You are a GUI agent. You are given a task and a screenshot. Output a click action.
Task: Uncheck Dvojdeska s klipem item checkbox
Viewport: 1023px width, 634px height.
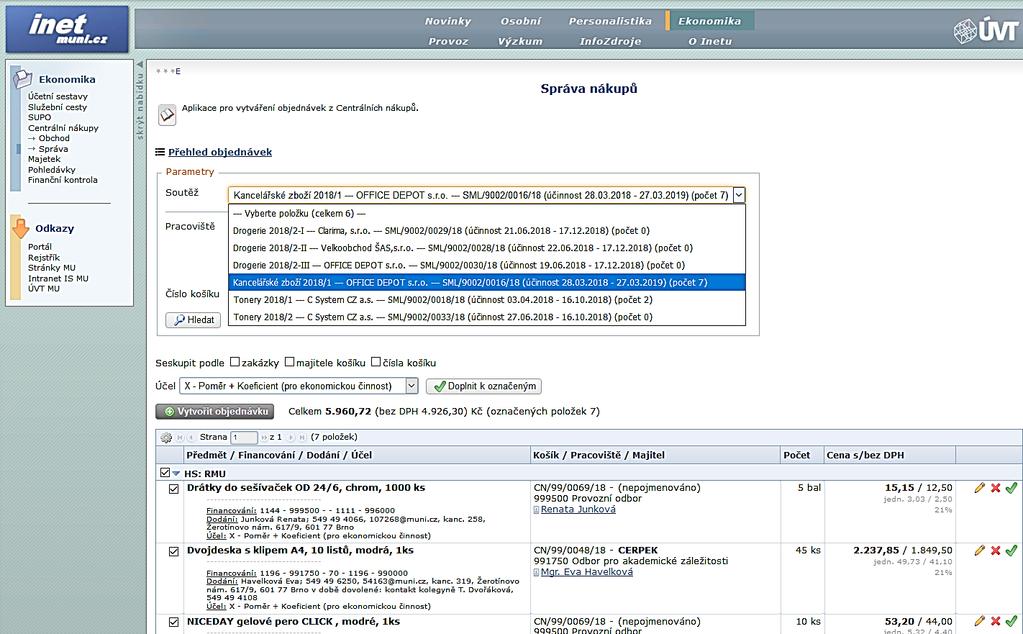click(x=174, y=551)
